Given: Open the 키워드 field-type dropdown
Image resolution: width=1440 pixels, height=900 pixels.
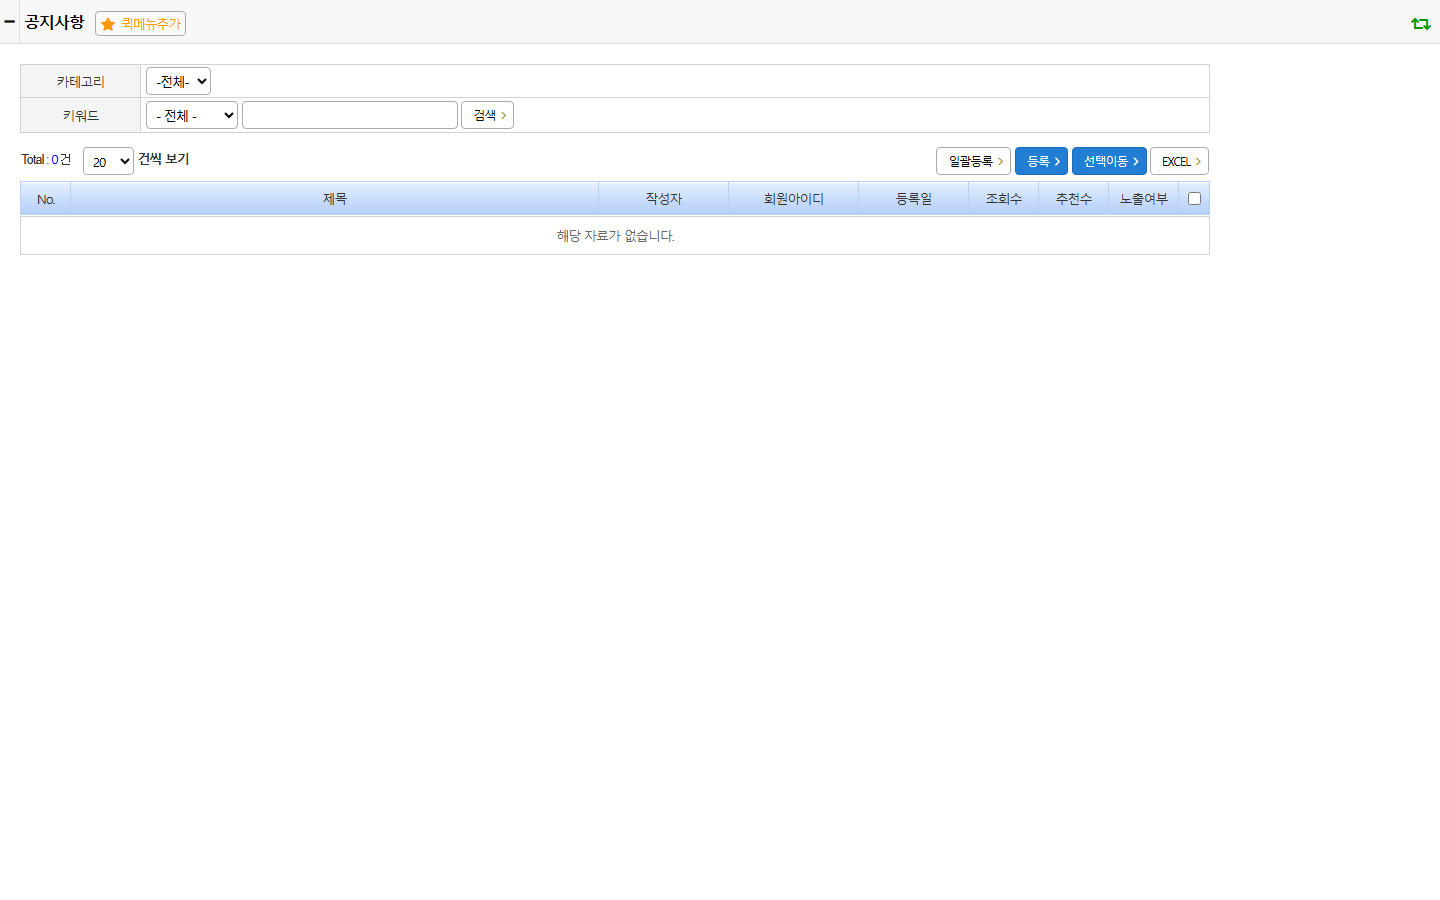Looking at the screenshot, I should (x=192, y=115).
